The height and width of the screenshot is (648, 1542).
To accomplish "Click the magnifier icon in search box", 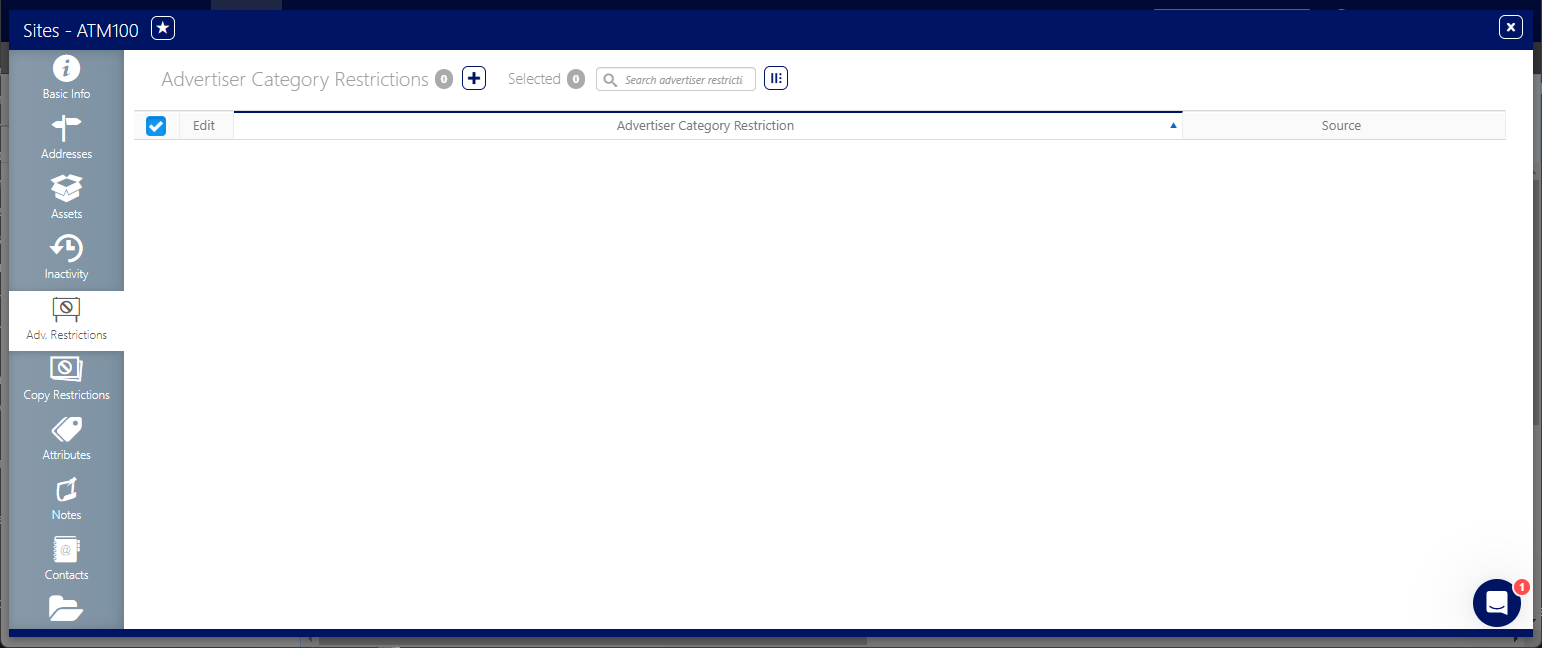I will (x=610, y=80).
